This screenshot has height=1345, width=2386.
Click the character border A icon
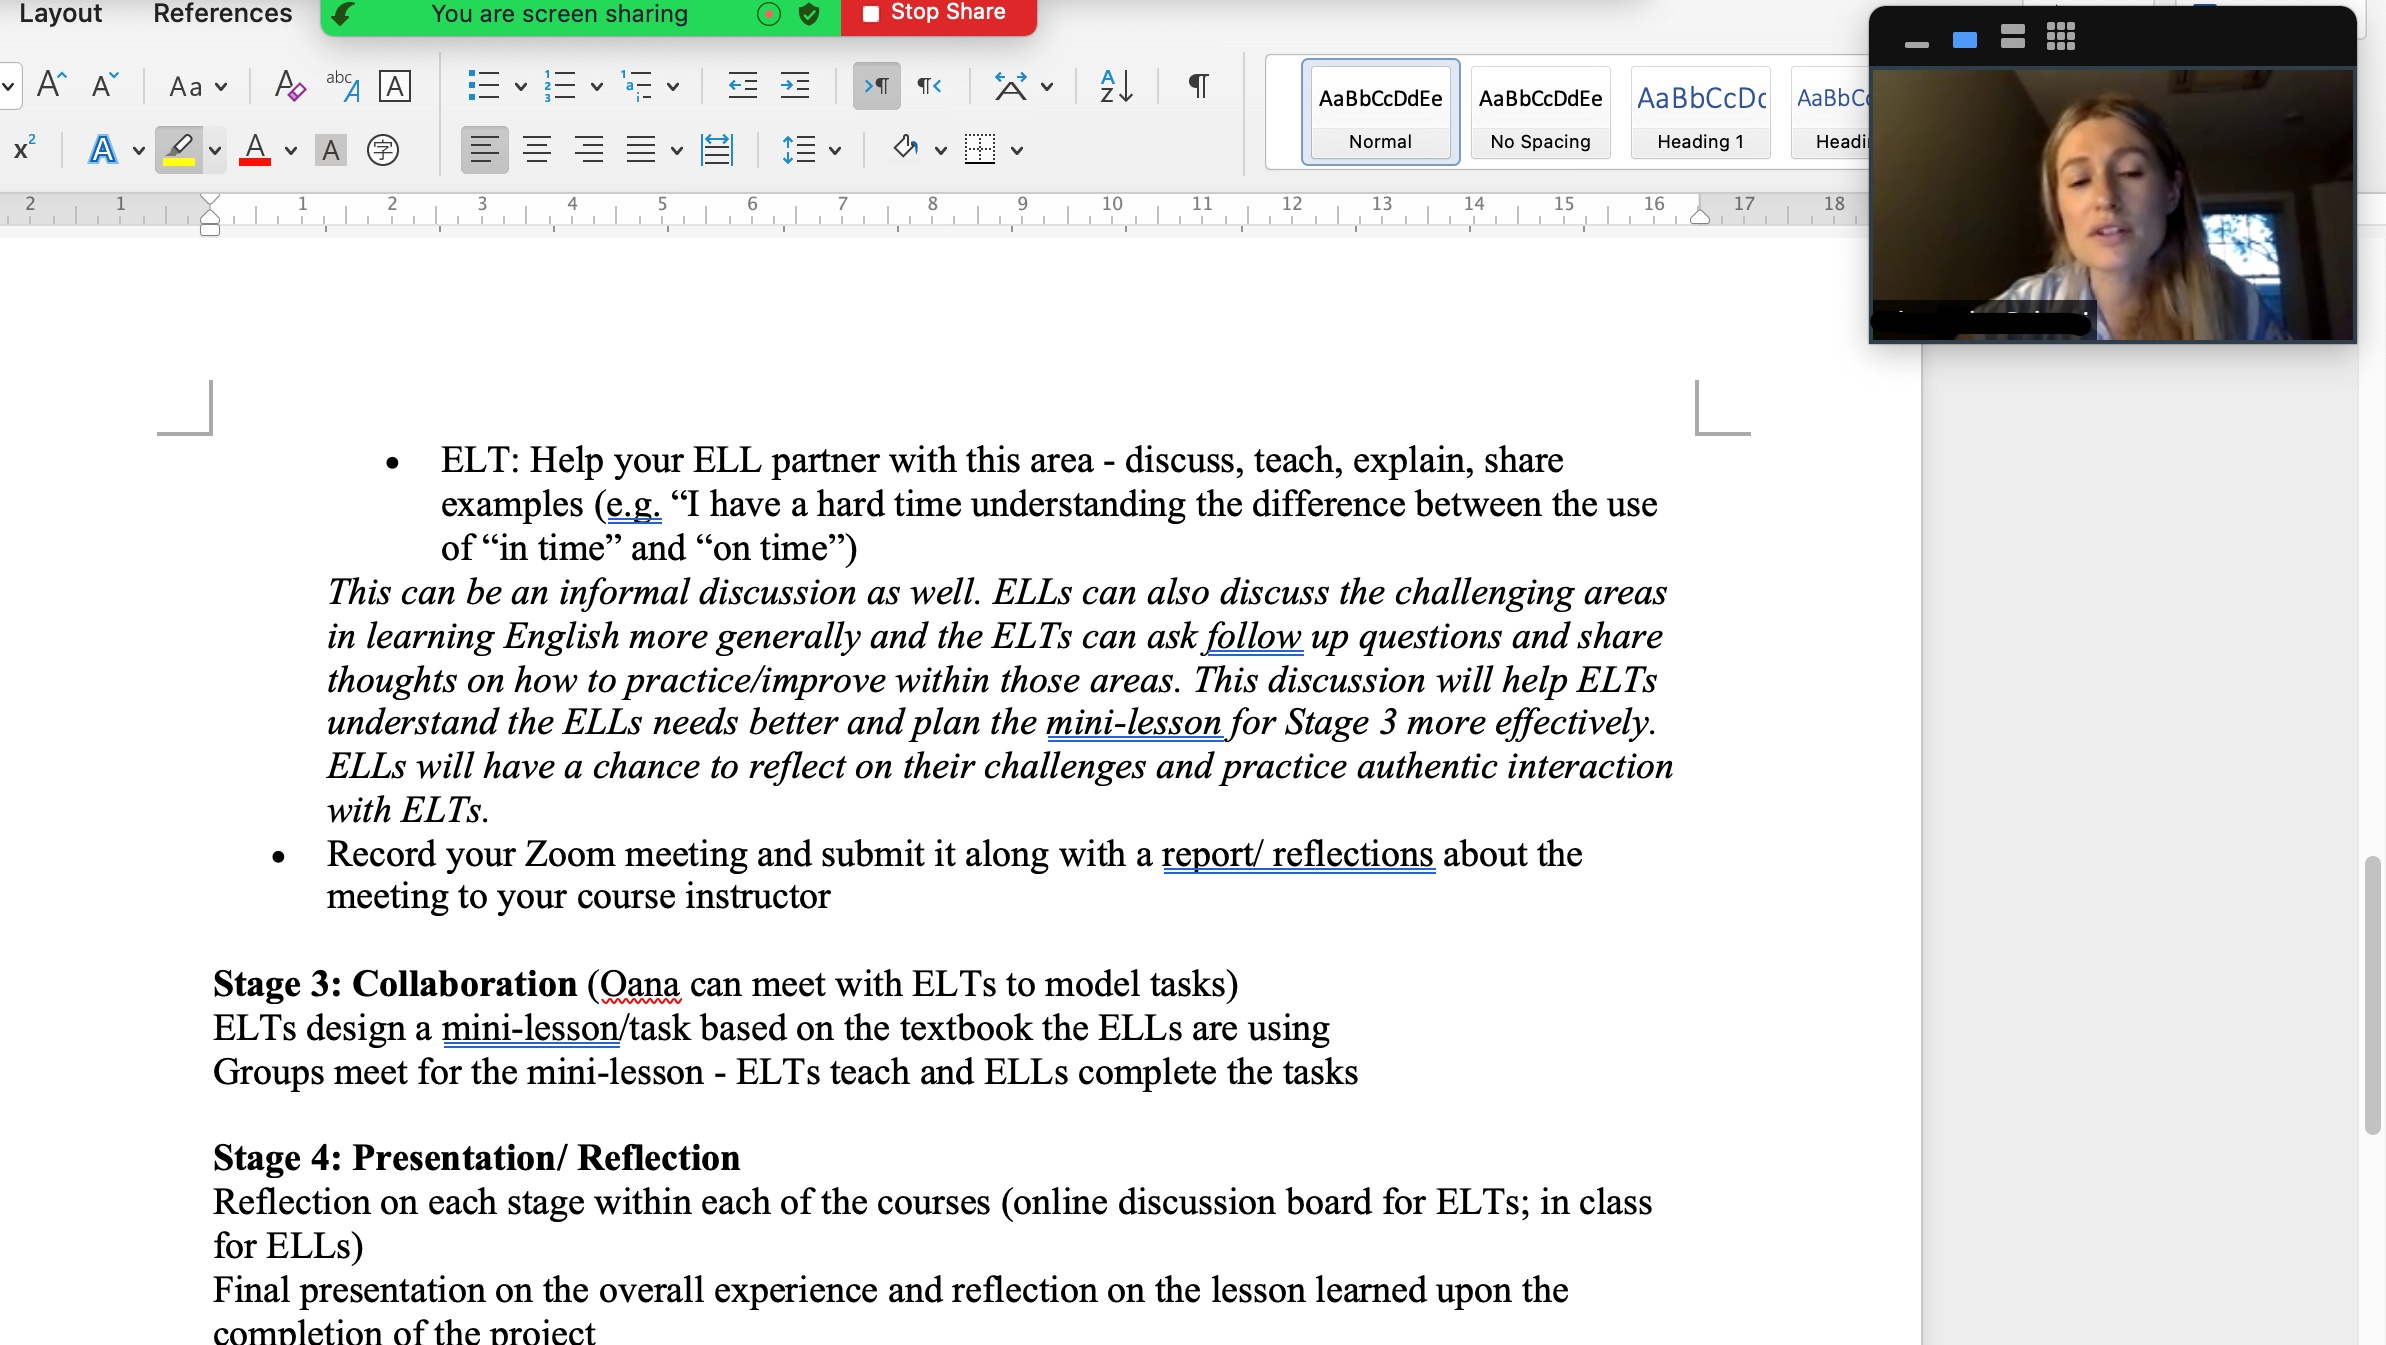[x=395, y=86]
